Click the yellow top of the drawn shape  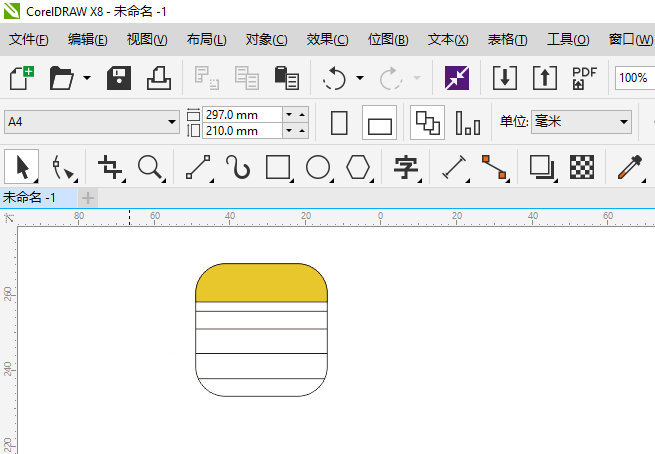(x=261, y=282)
